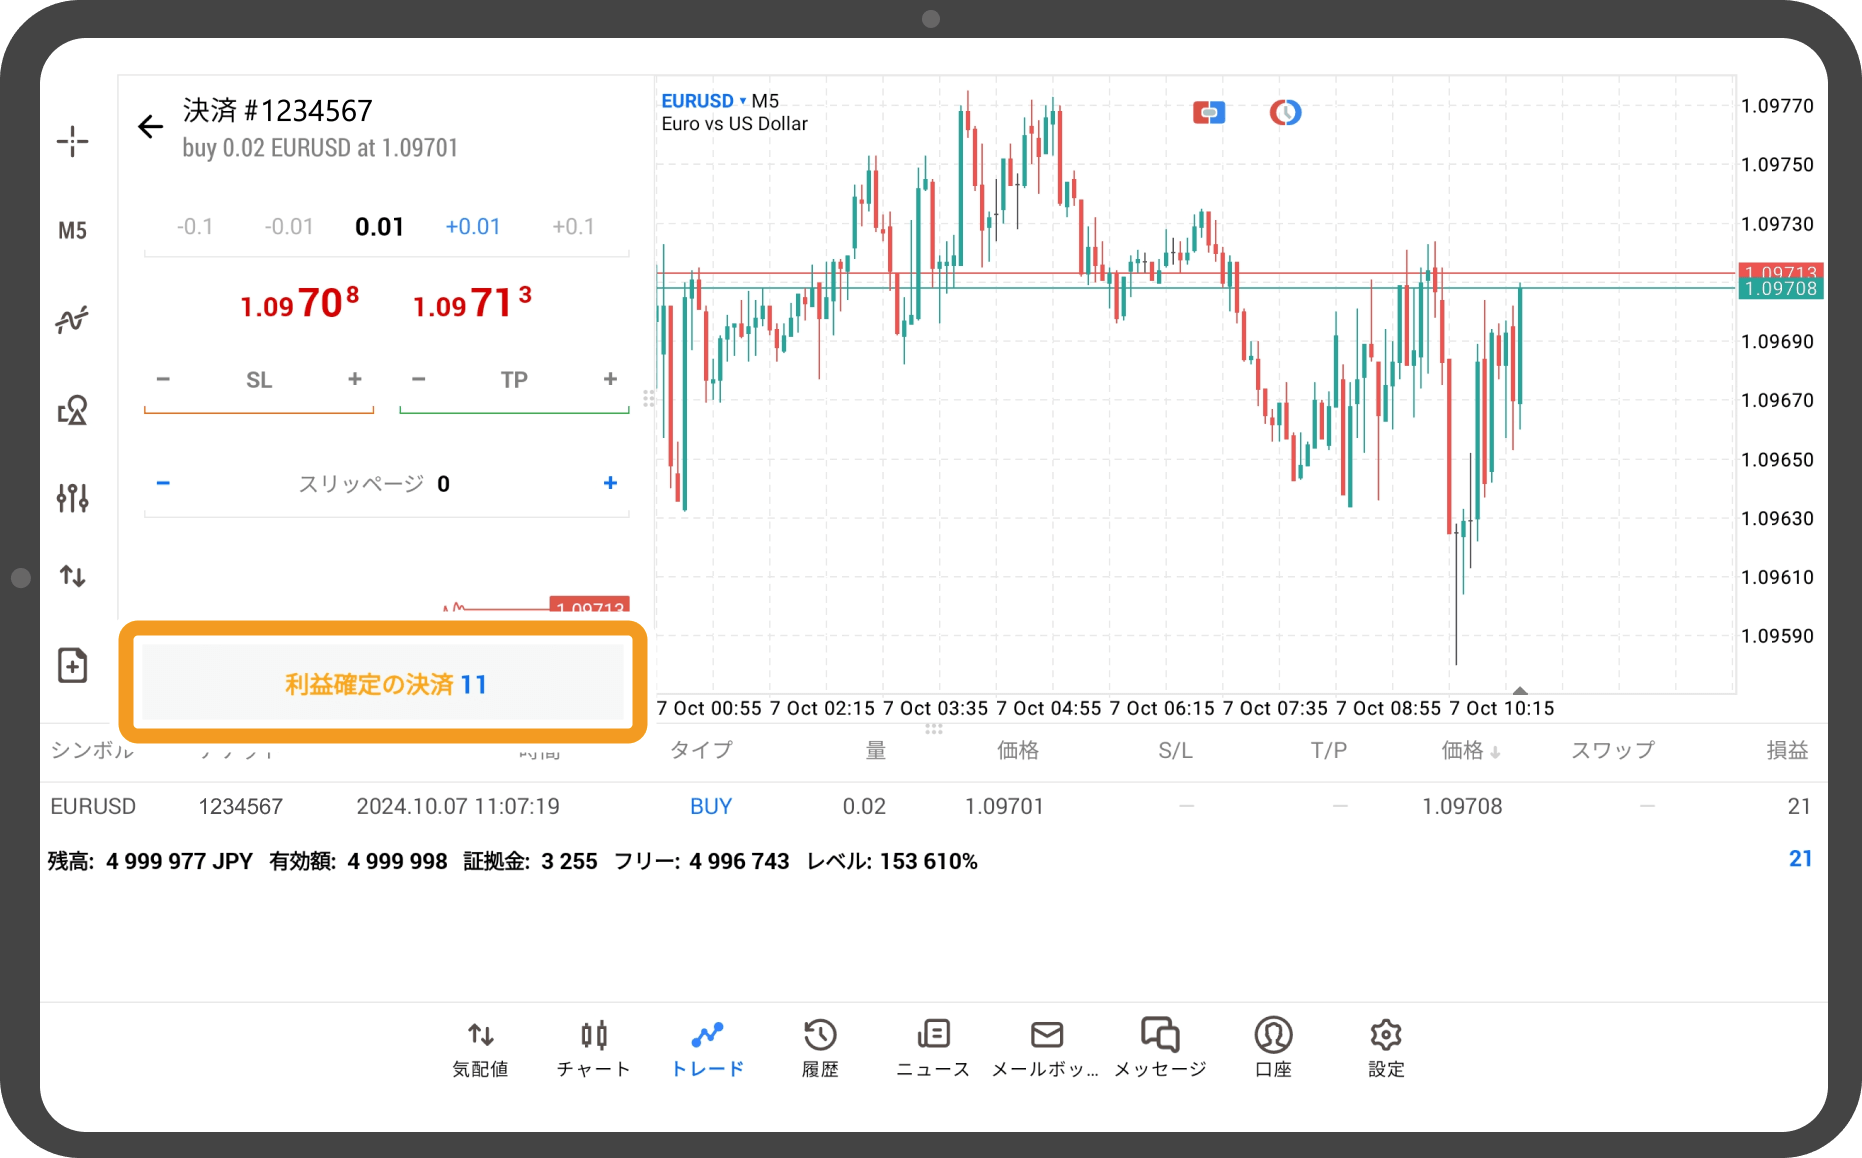The height and width of the screenshot is (1158, 1862).
Task: Tap the chart scroll end triangle marker
Action: 1520,690
